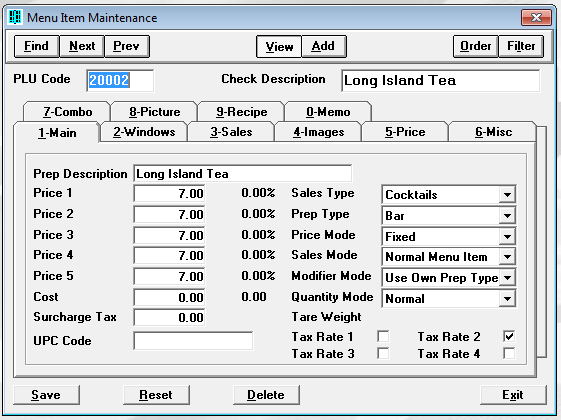Select the 8-Picture tab
Viewport: 561px width, 420px height.
click(155, 112)
